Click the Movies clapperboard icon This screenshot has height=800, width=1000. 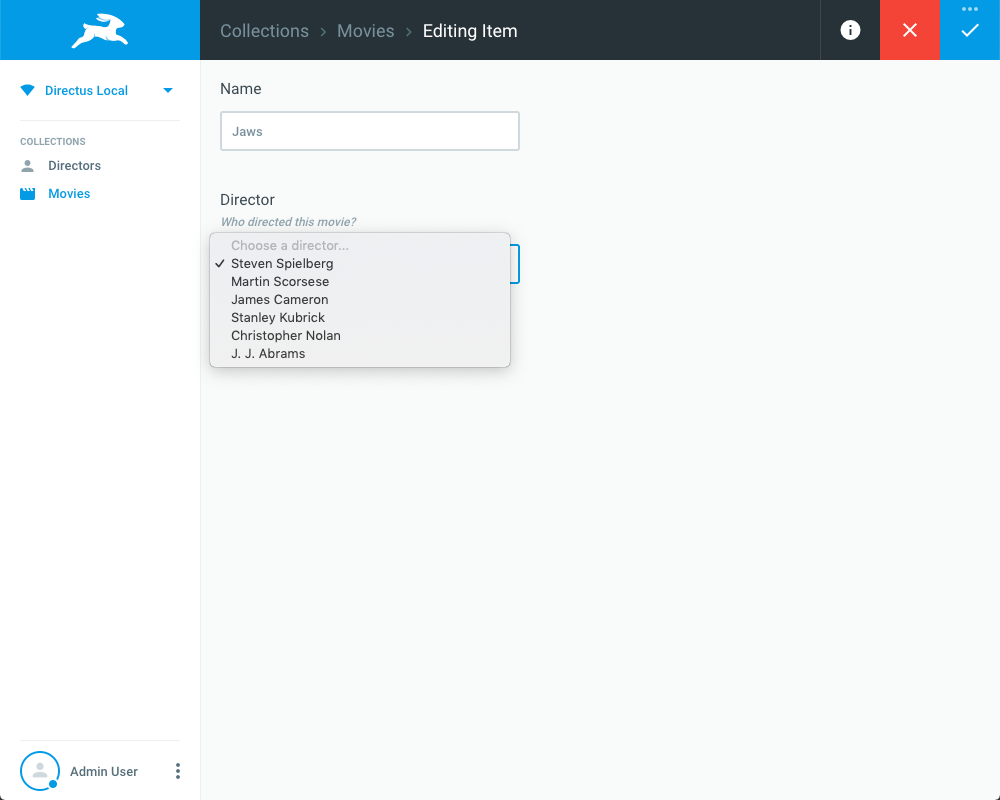(x=27, y=194)
